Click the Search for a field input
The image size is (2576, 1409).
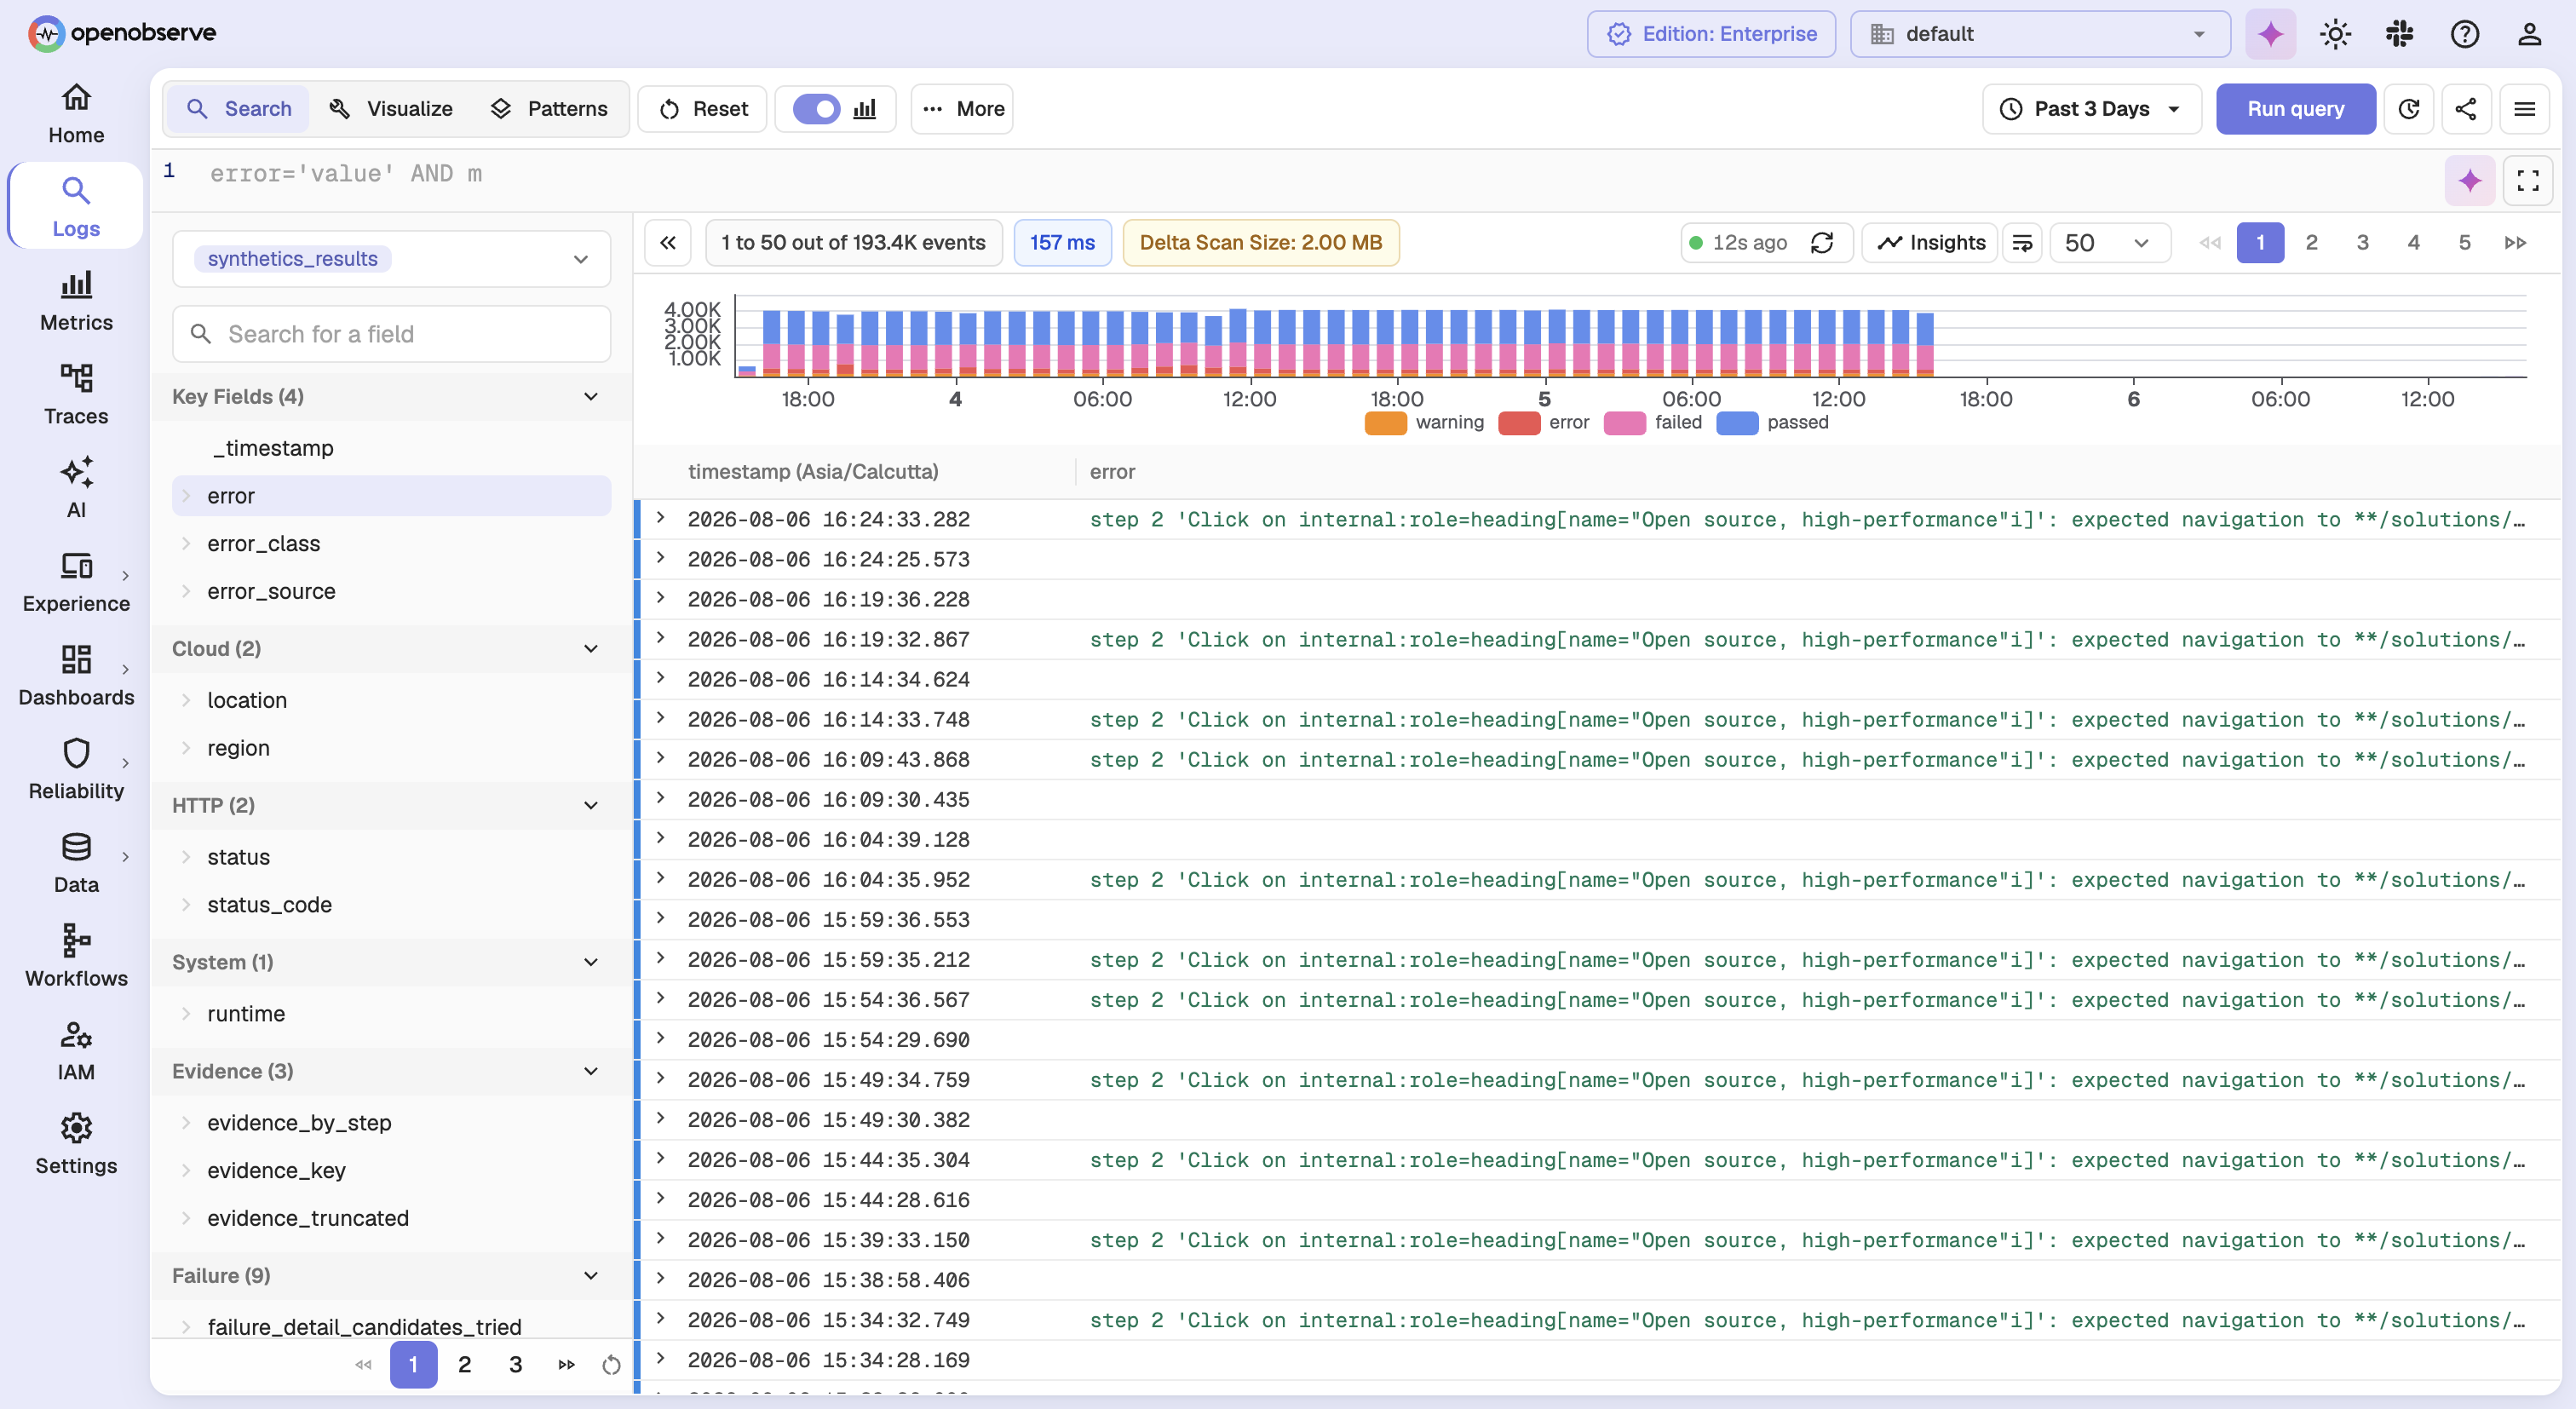(391, 334)
